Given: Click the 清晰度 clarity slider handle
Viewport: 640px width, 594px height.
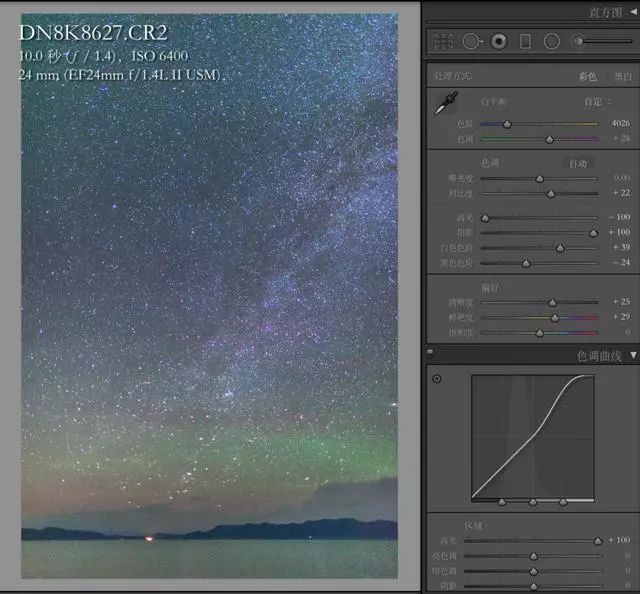Looking at the screenshot, I should coord(552,303).
